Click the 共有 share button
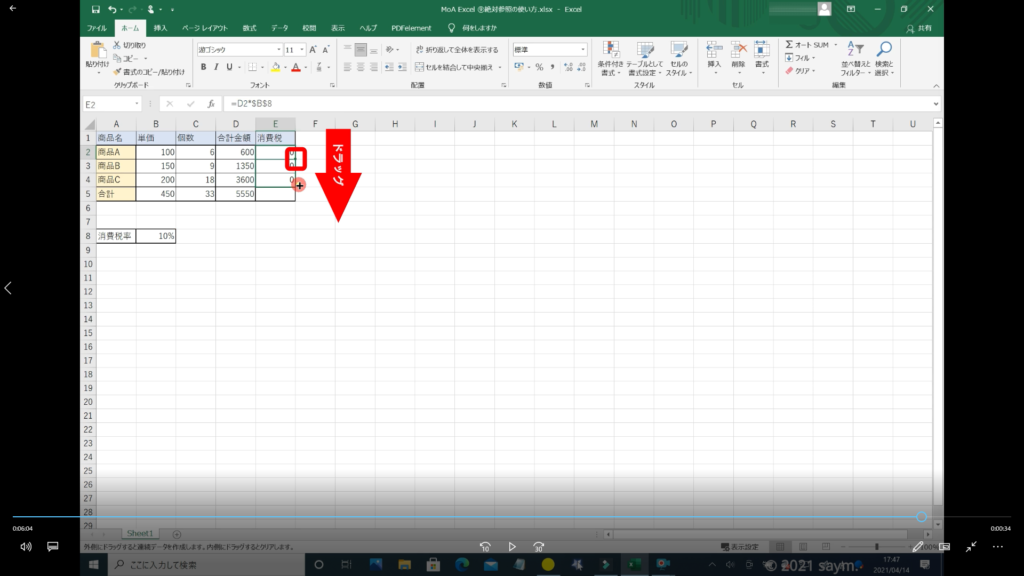 tap(919, 28)
